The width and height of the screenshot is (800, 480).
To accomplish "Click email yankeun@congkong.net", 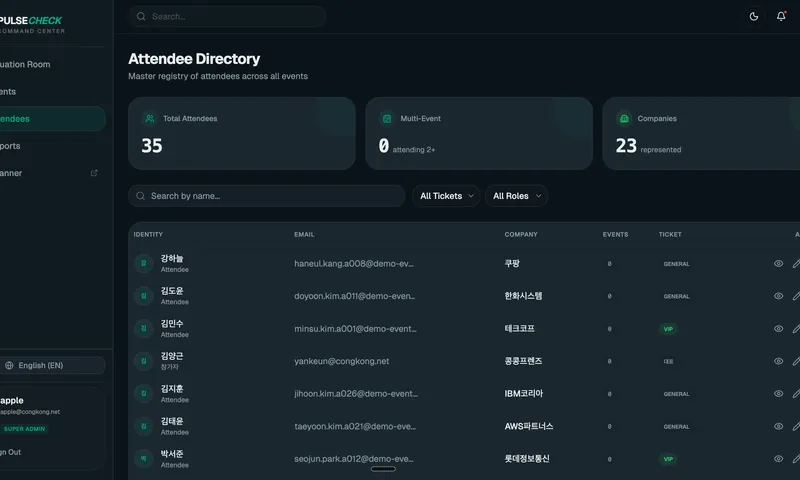I will [x=341, y=361].
